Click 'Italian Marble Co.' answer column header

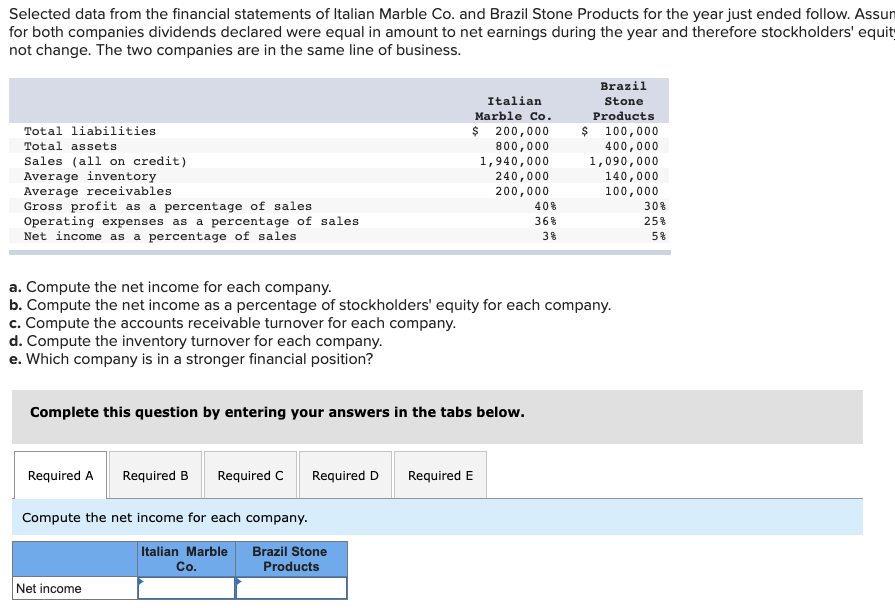187,559
